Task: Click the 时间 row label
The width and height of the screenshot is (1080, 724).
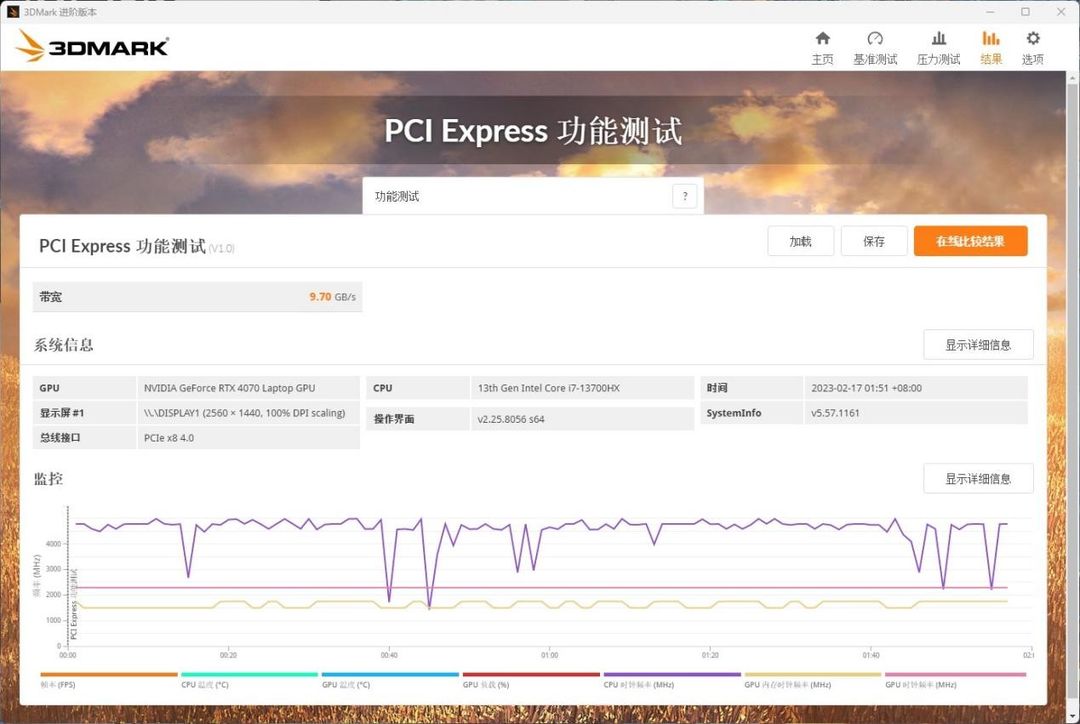Action: point(717,388)
